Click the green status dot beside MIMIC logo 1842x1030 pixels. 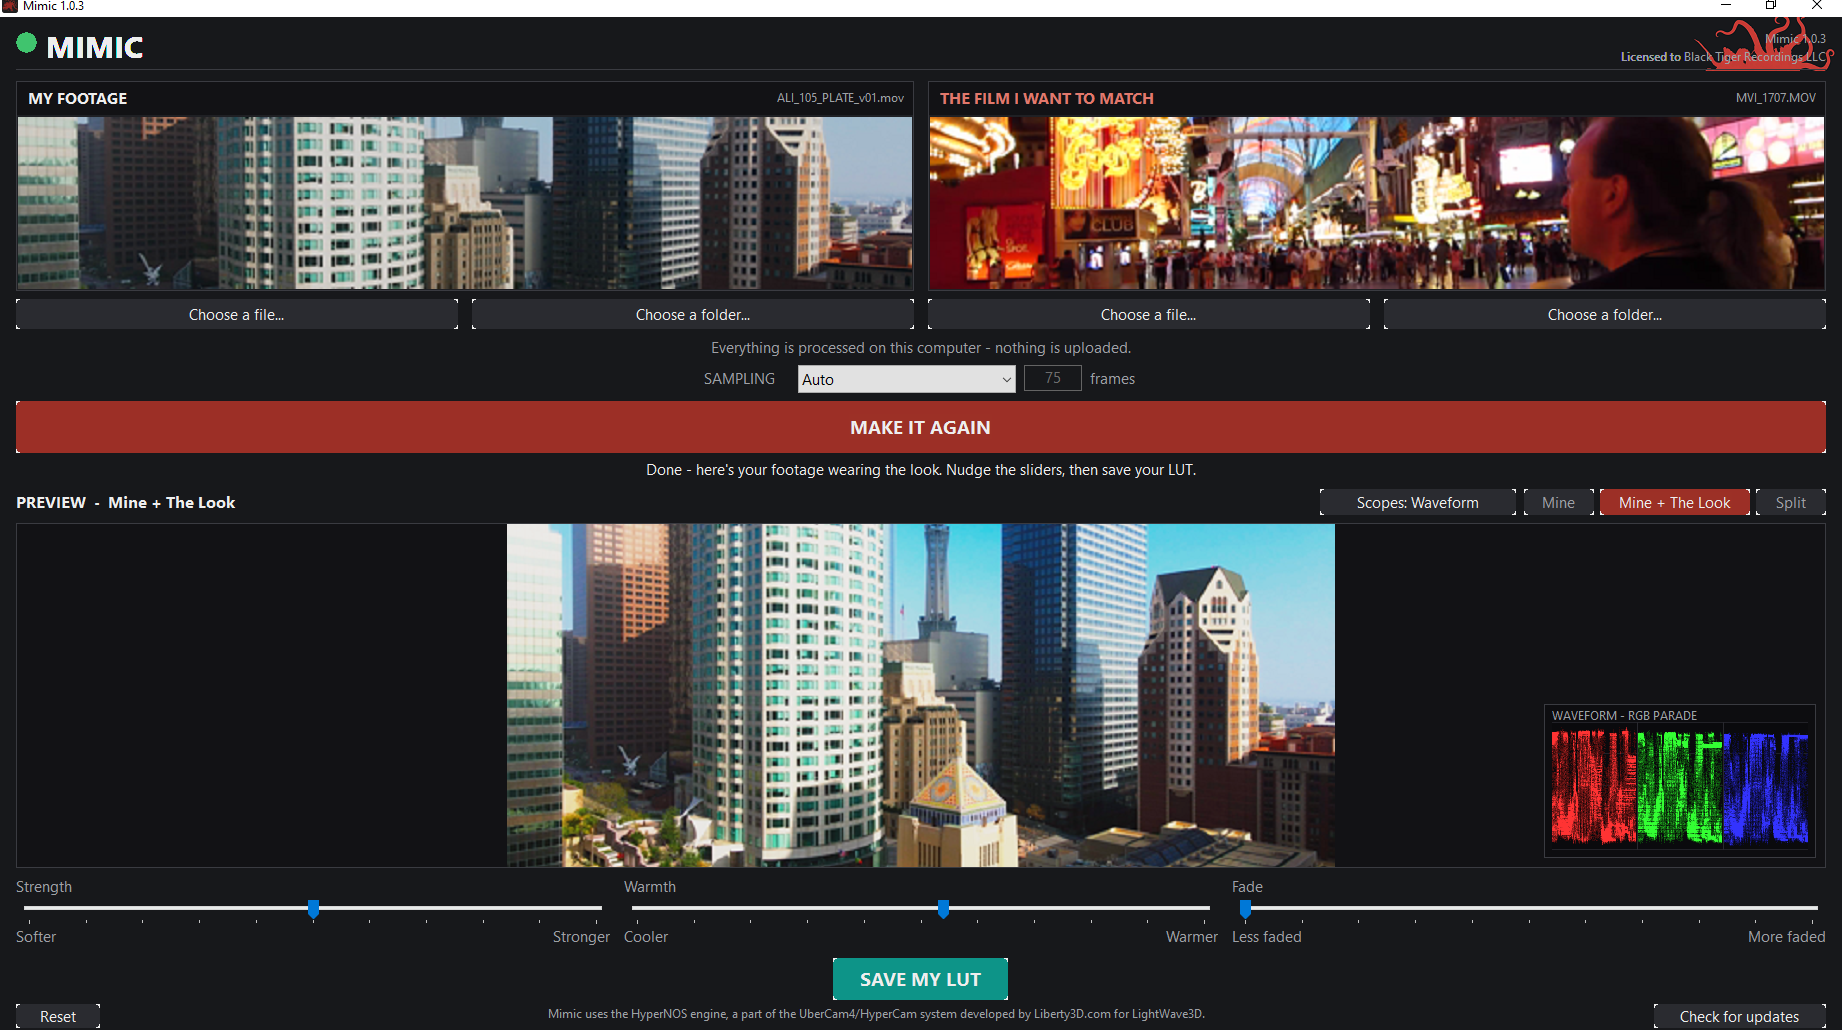[27, 43]
